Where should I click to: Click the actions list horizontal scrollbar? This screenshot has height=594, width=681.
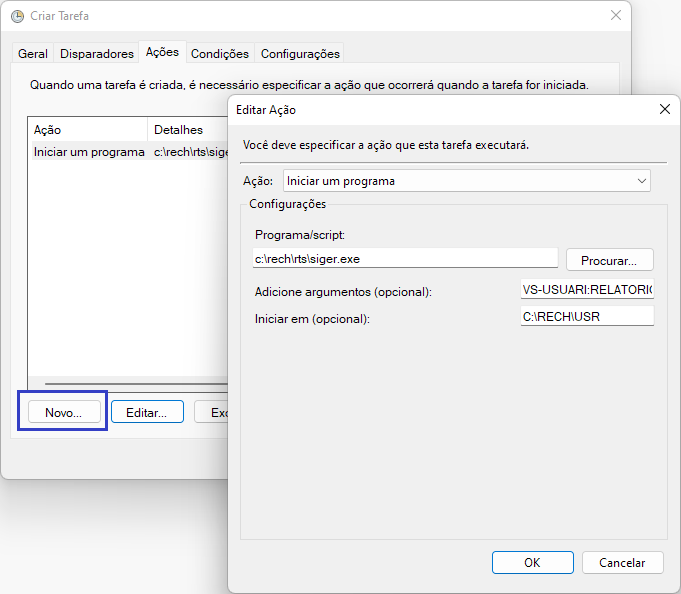pos(136,383)
